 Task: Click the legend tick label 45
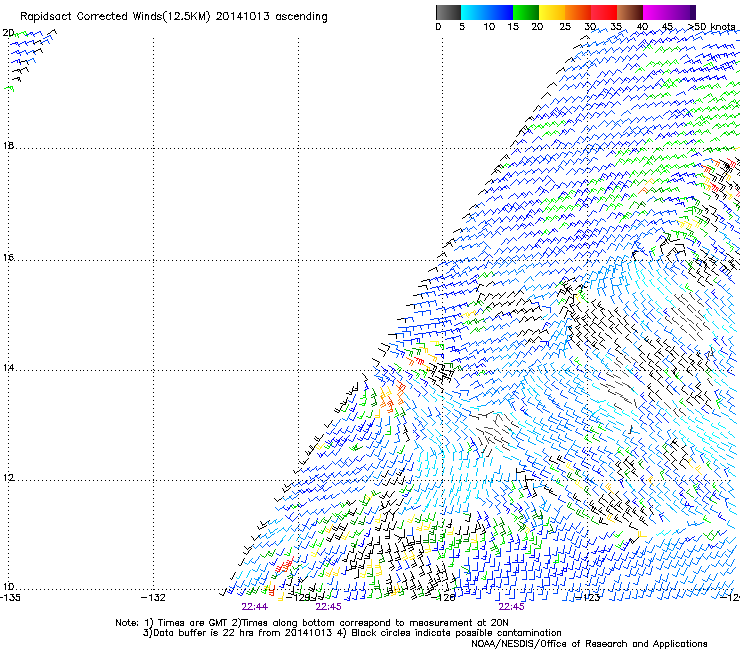click(x=667, y=26)
